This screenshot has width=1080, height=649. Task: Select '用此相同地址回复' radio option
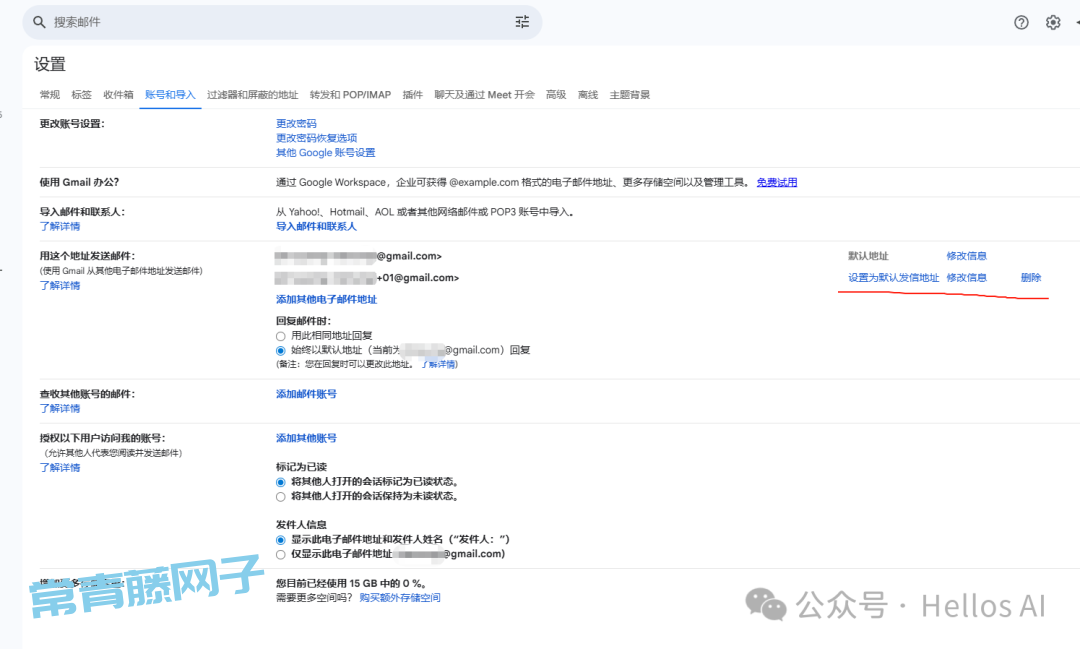click(281, 336)
